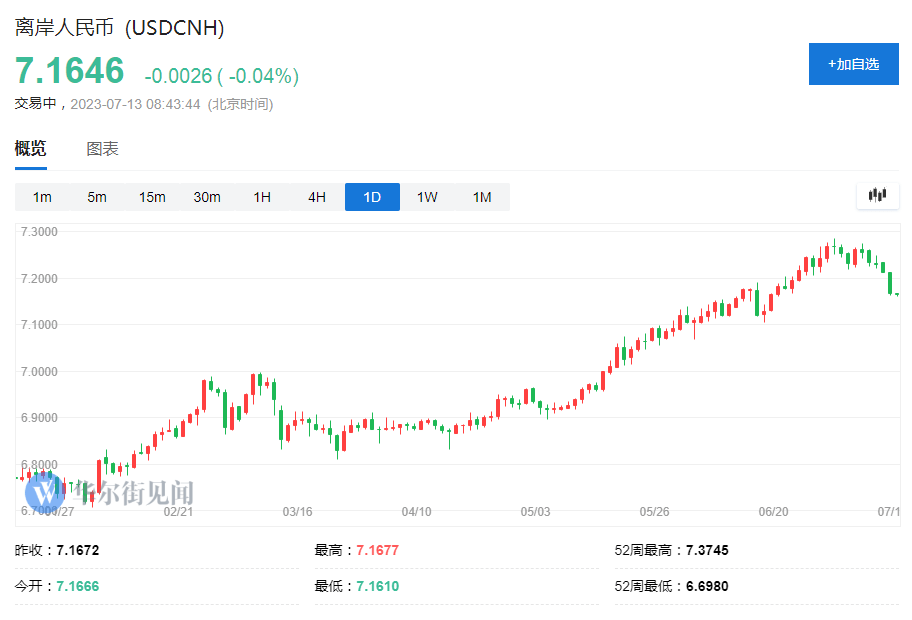912x620 pixels.
Task: Select the 1H timeframe
Action: 262,197
